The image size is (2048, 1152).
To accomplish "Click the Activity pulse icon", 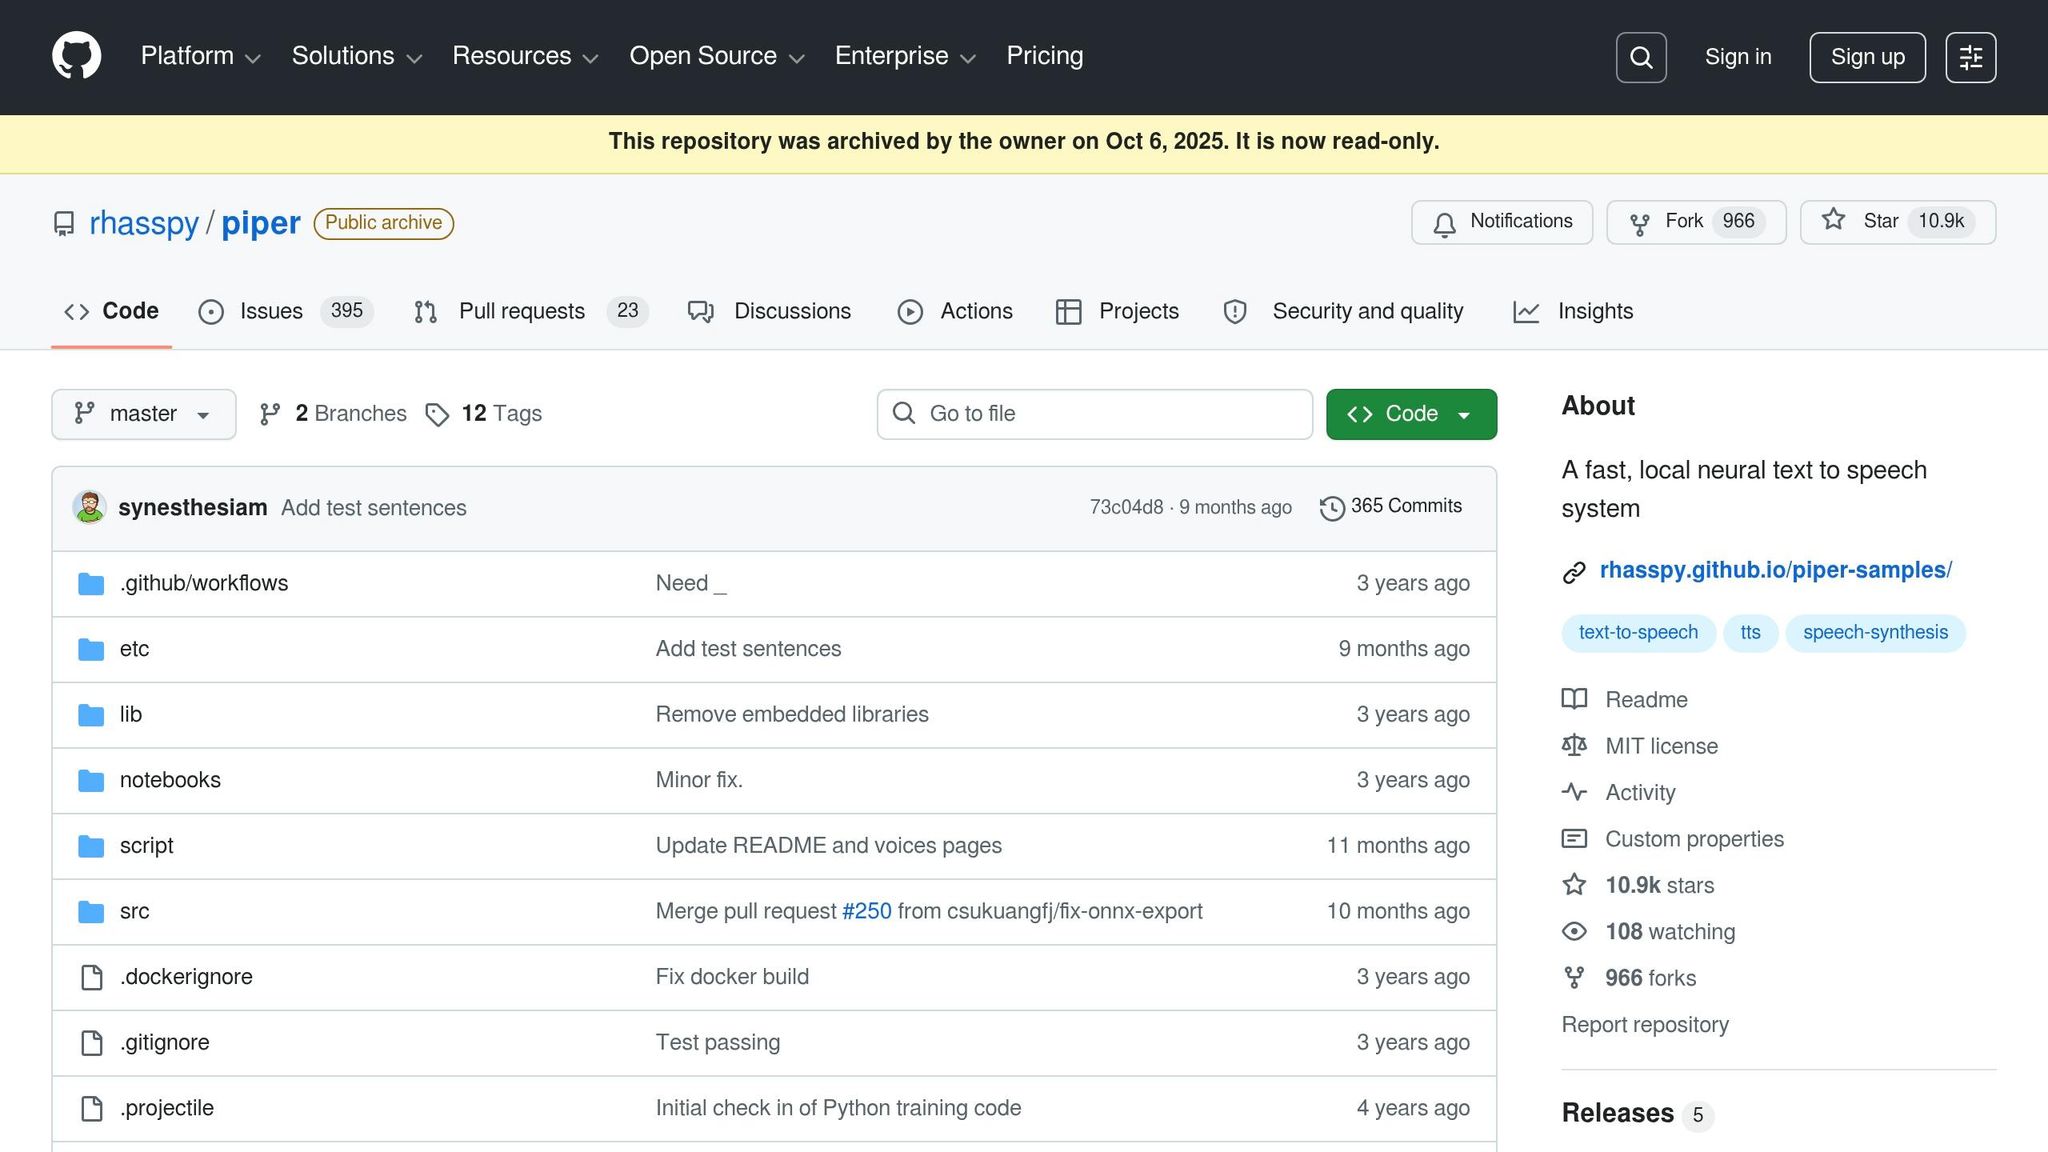I will click(1574, 792).
